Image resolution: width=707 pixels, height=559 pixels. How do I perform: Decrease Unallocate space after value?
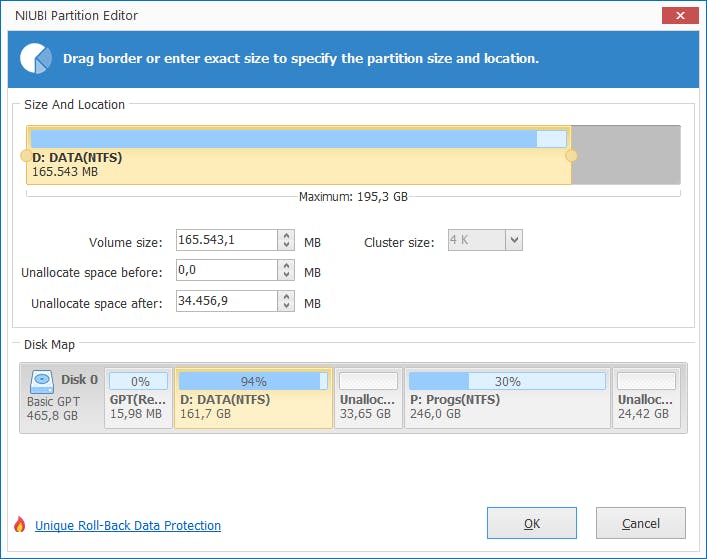[286, 306]
